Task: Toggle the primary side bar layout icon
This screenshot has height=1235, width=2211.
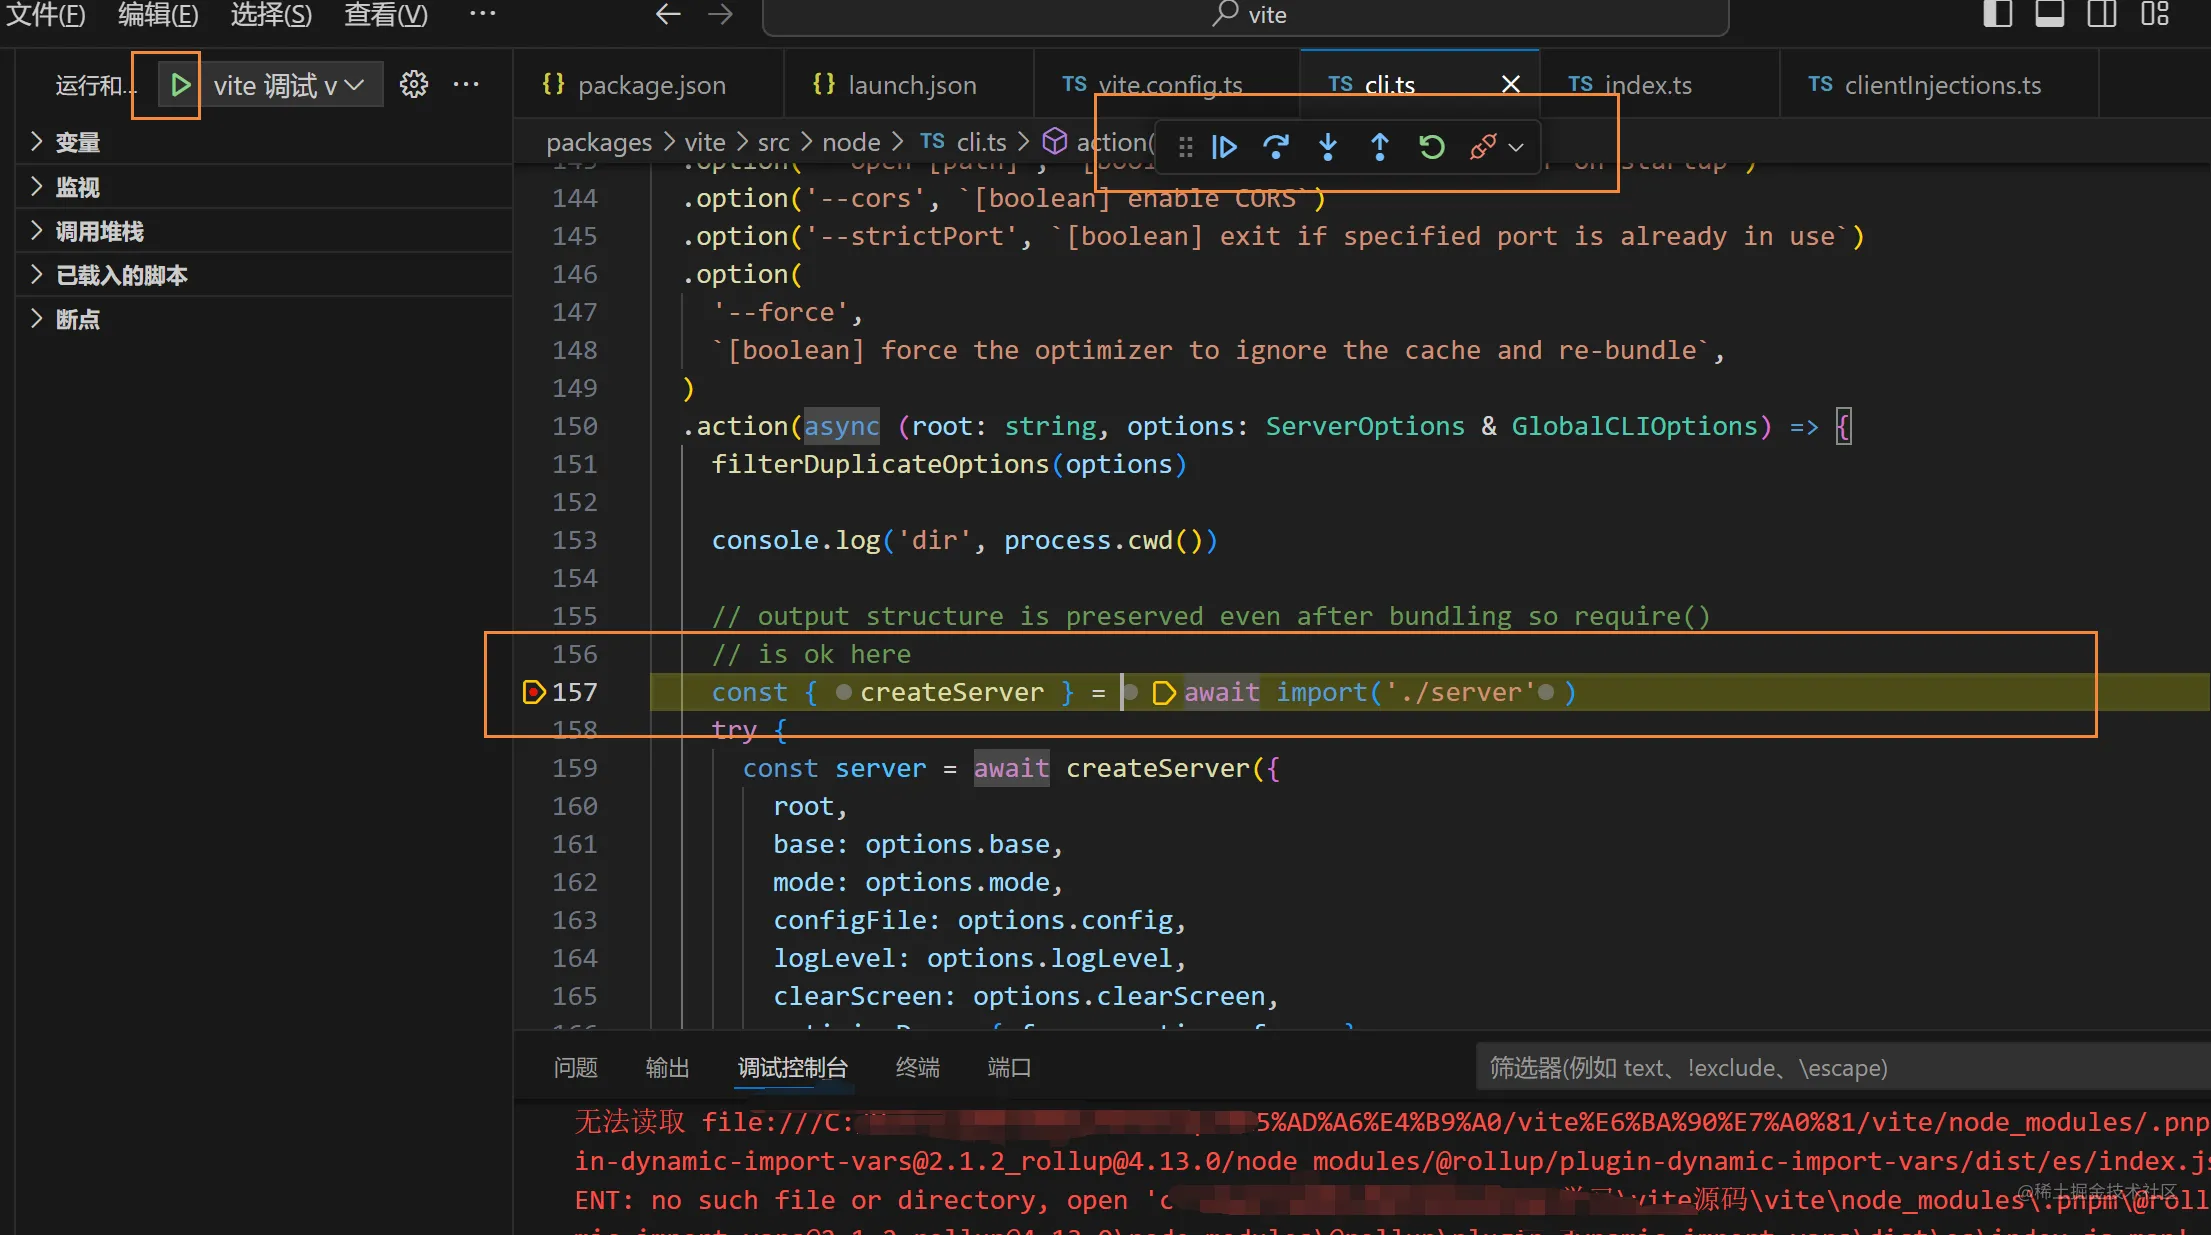Action: pyautogui.click(x=1997, y=14)
